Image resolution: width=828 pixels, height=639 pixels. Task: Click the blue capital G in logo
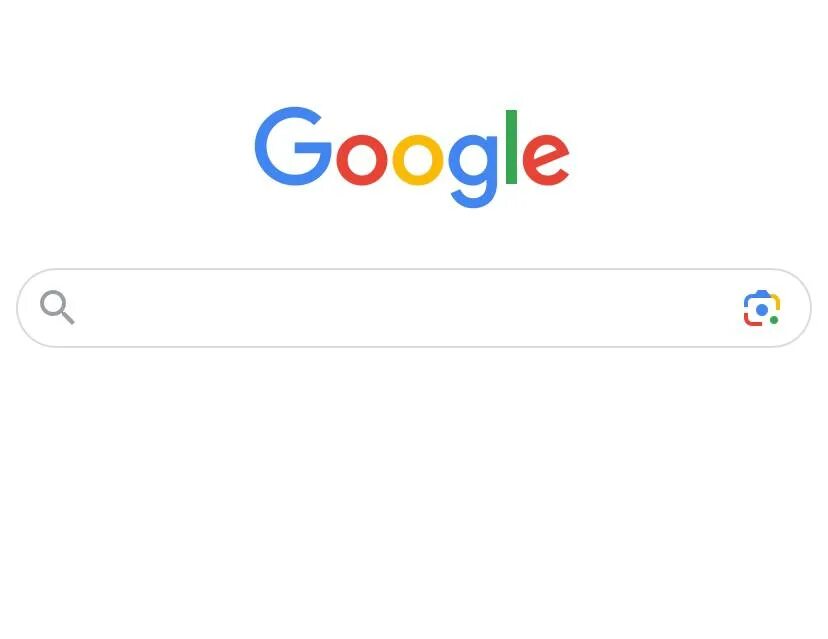click(x=293, y=146)
